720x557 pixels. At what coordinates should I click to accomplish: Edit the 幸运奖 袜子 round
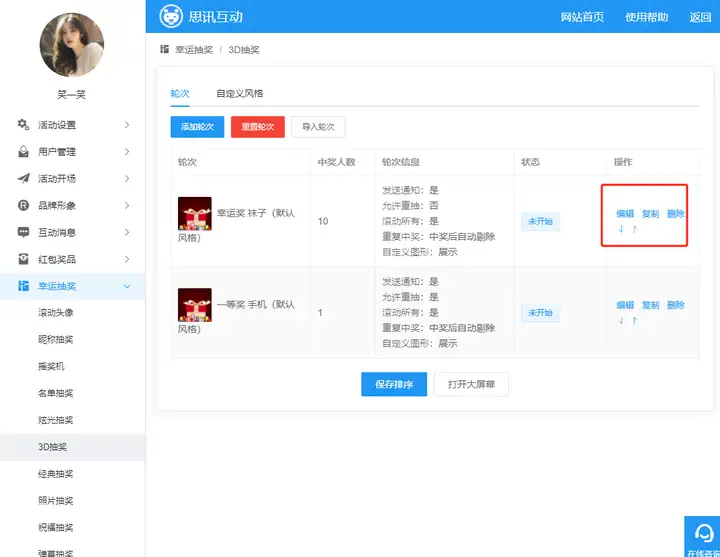point(625,214)
